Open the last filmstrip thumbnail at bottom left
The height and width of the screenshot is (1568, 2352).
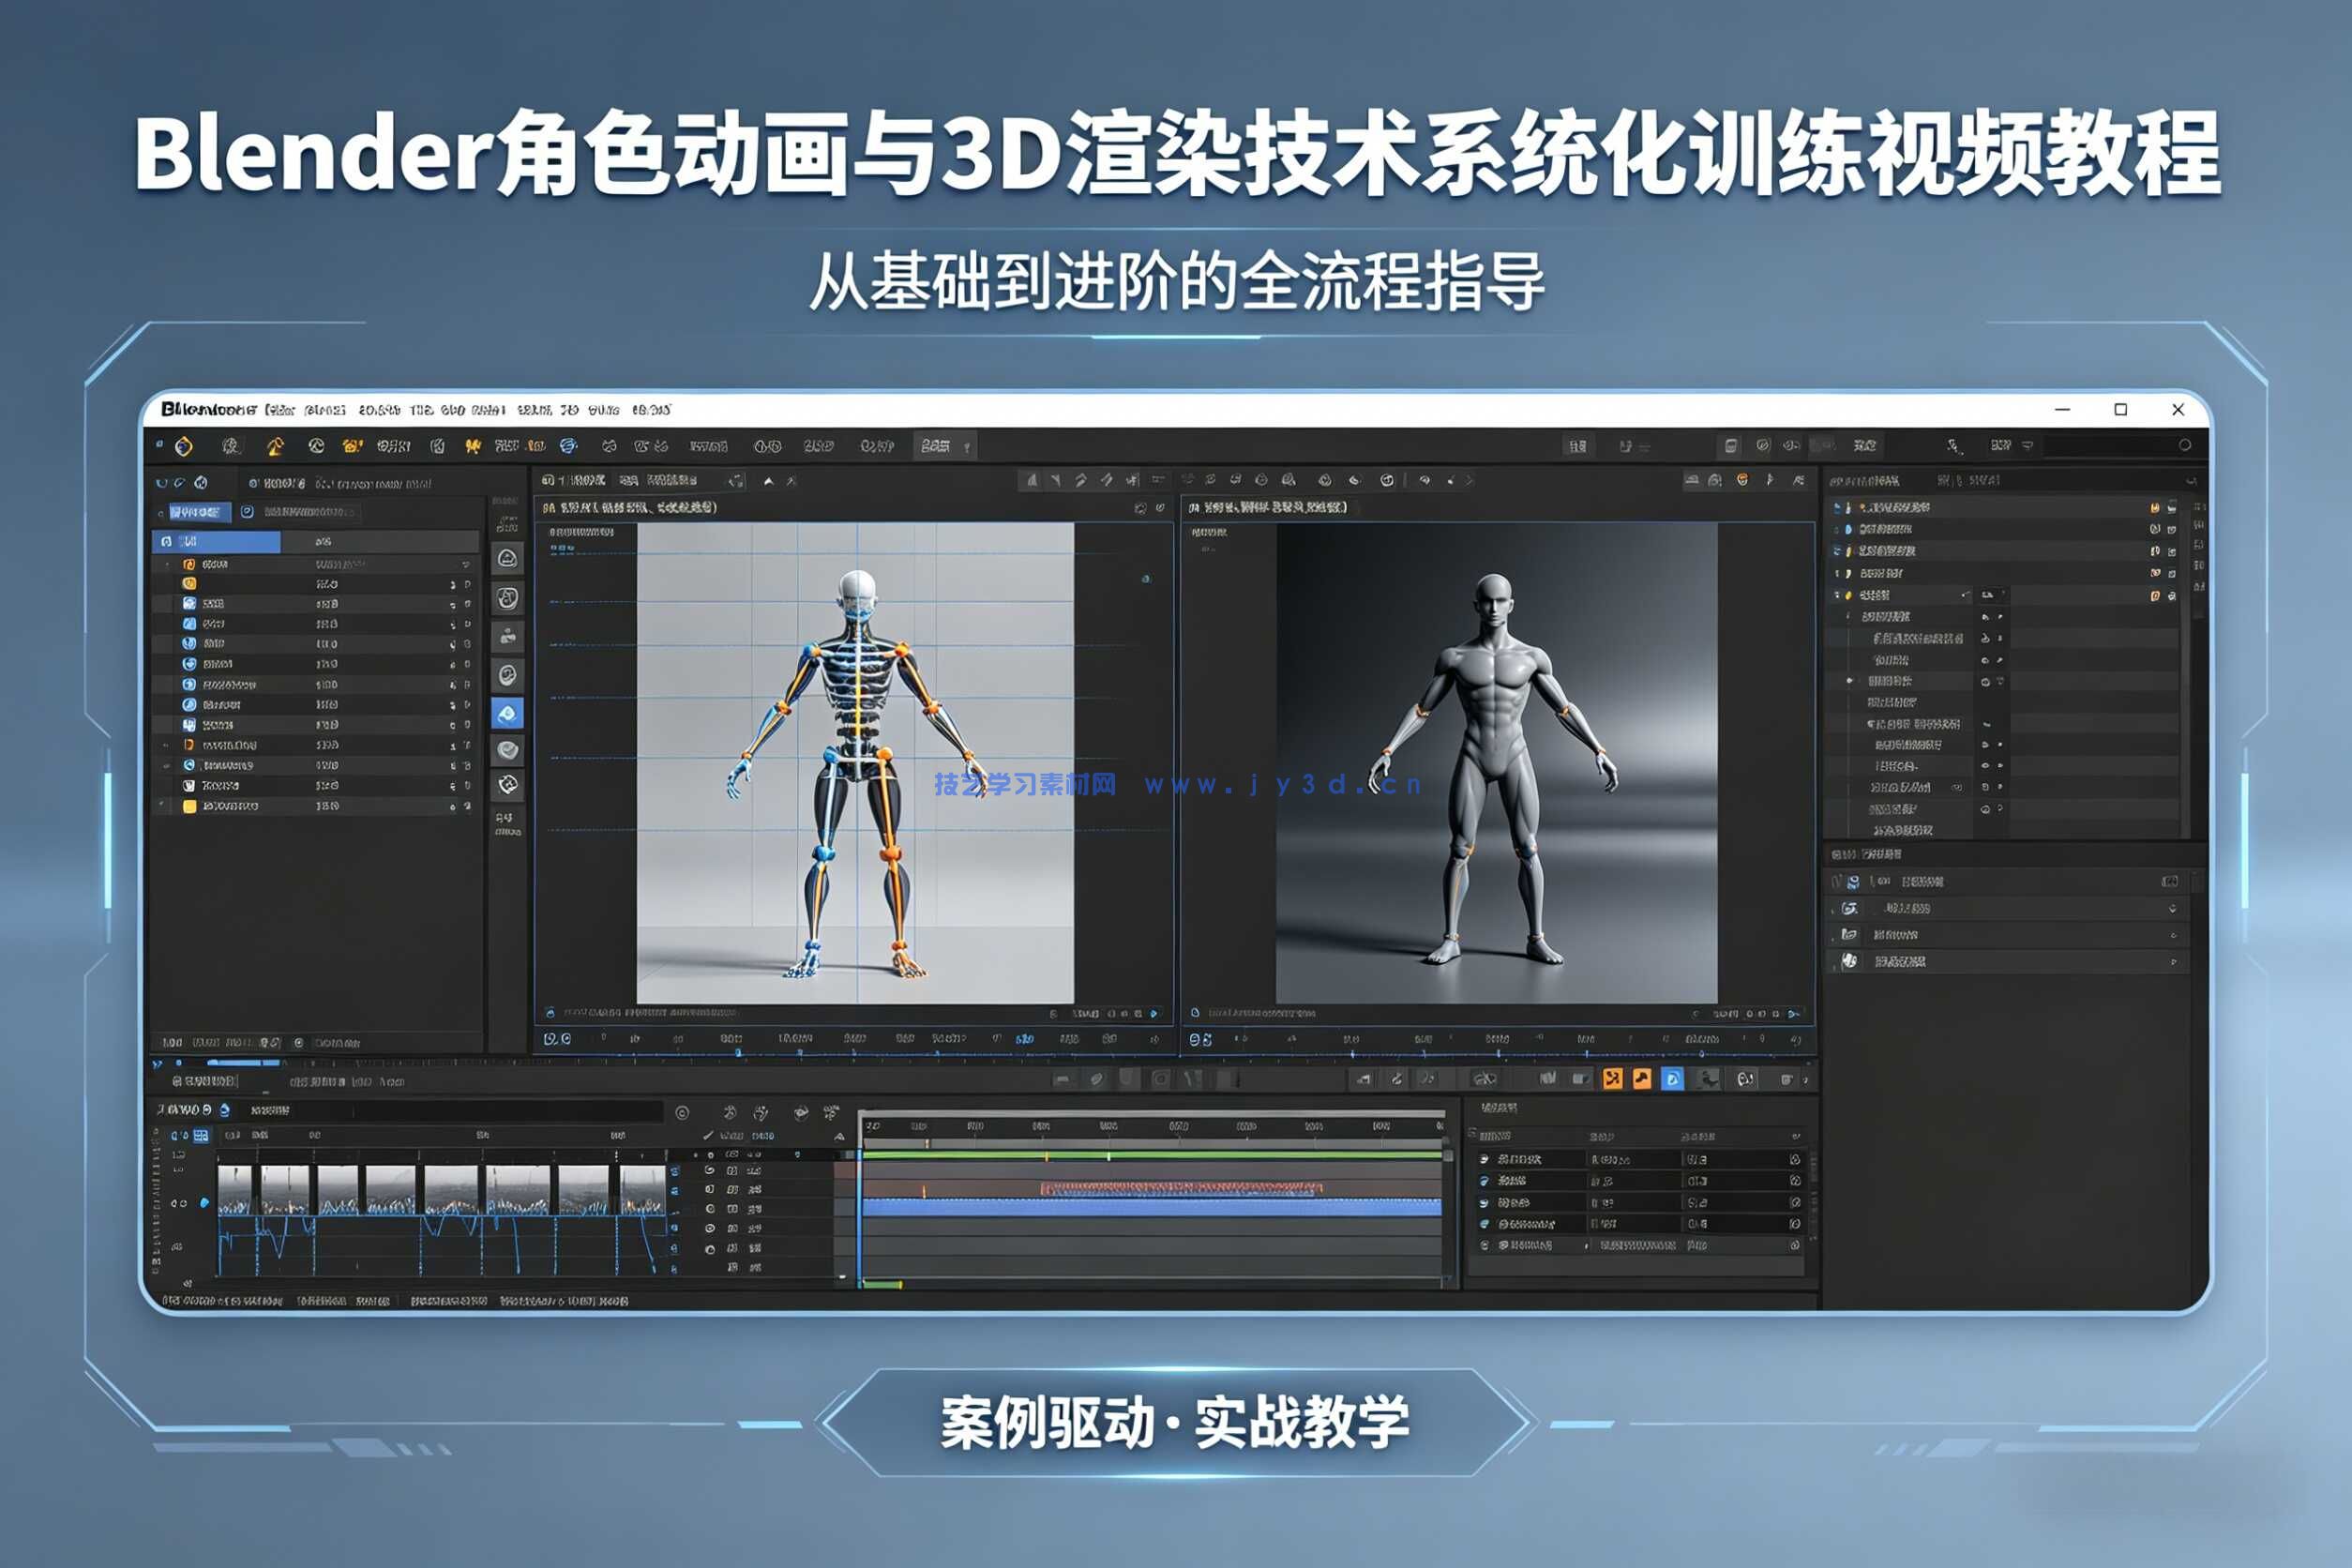pos(643,1190)
